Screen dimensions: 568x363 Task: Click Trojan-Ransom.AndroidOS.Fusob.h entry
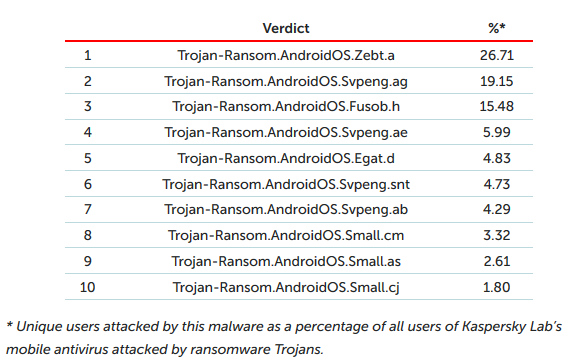pyautogui.click(x=286, y=107)
